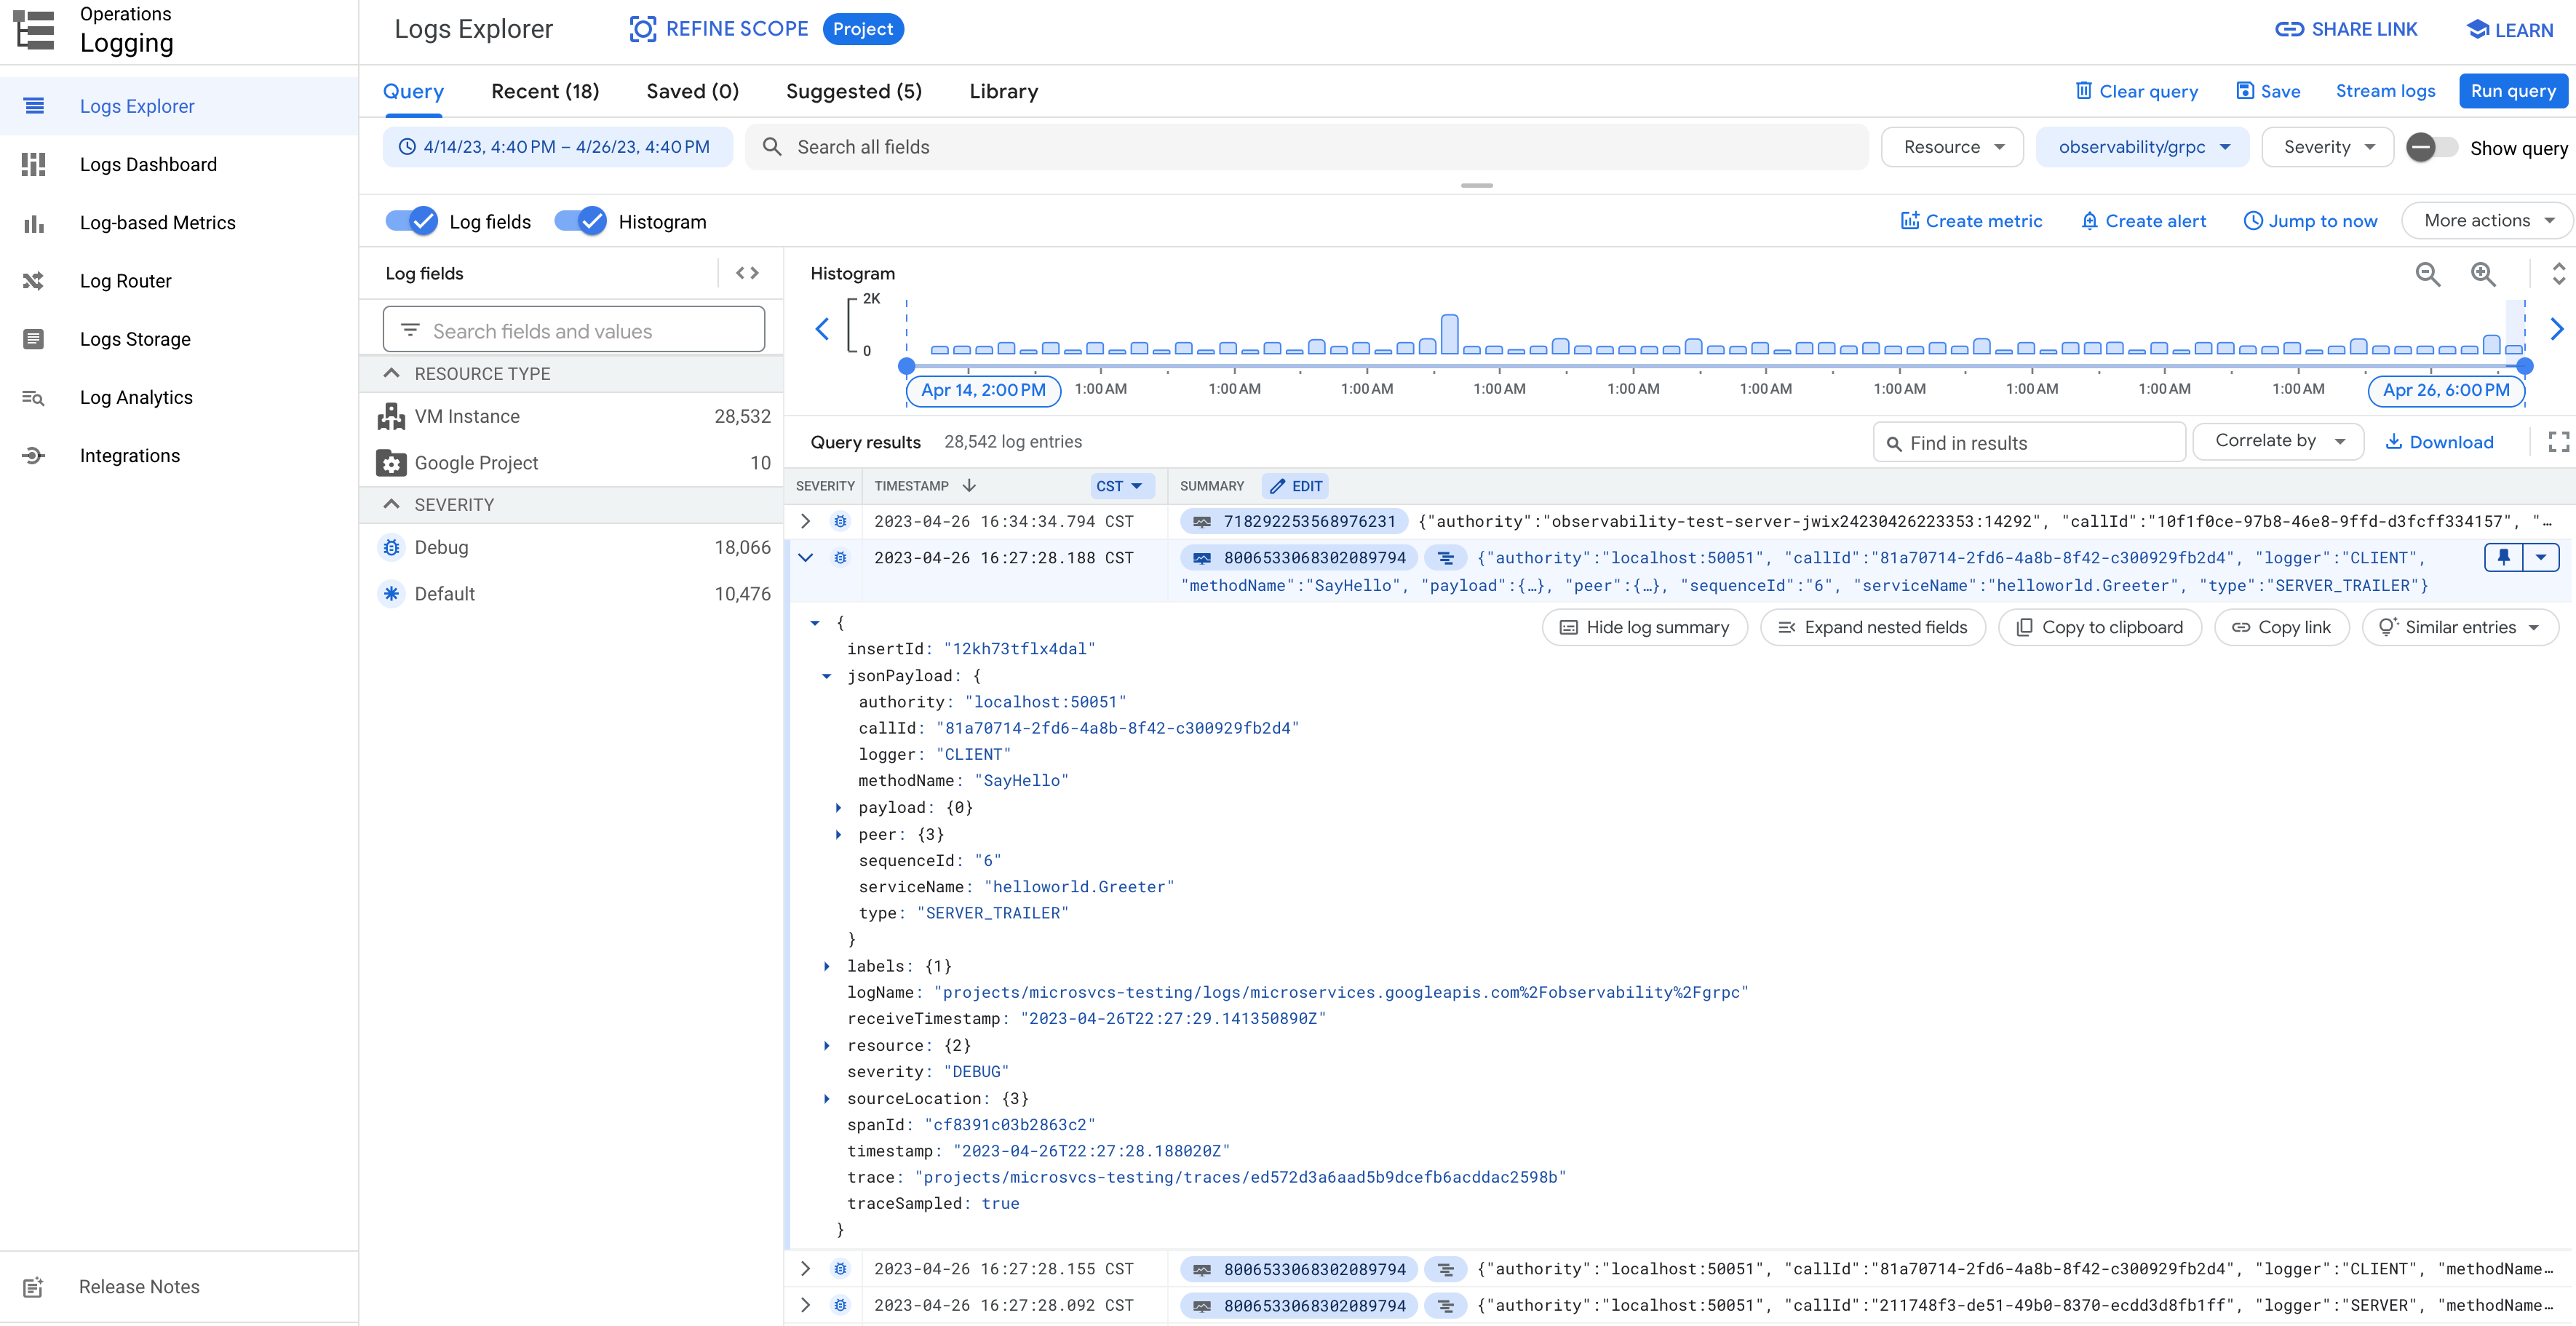Click Hide log summary button
2576x1326 pixels.
click(x=1644, y=627)
